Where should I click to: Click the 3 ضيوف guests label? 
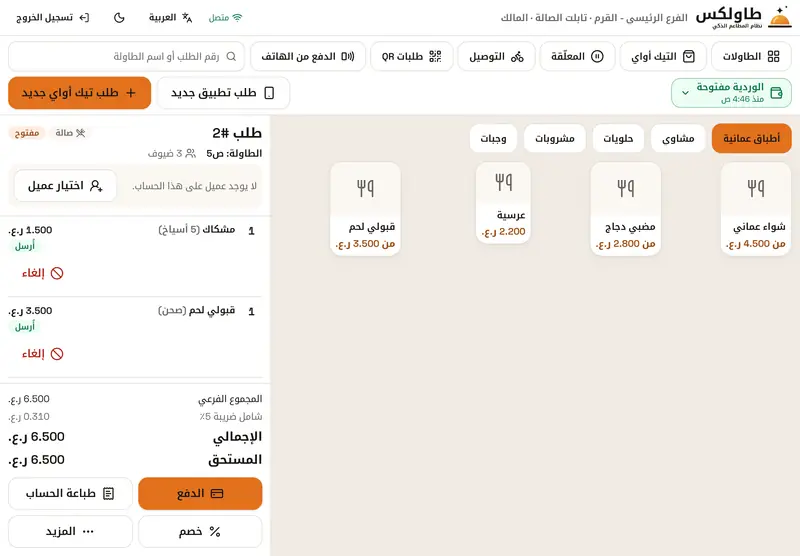[172, 154]
